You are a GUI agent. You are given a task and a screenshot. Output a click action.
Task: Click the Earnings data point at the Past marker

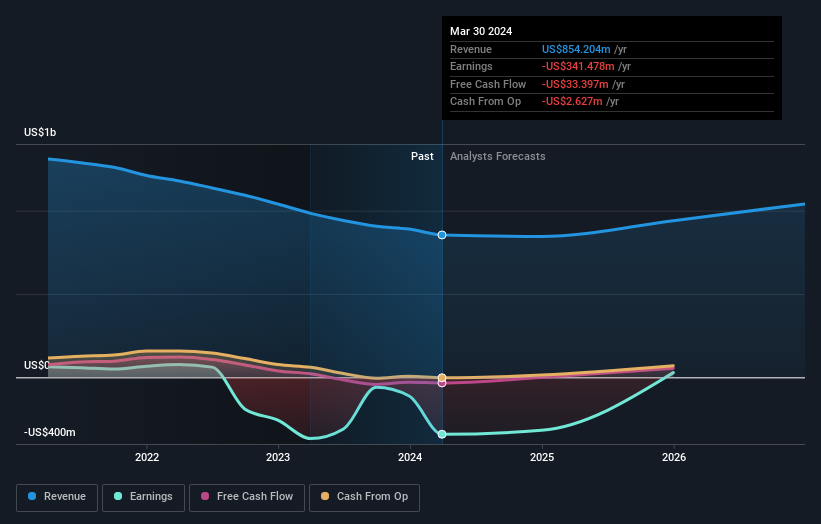tap(442, 434)
